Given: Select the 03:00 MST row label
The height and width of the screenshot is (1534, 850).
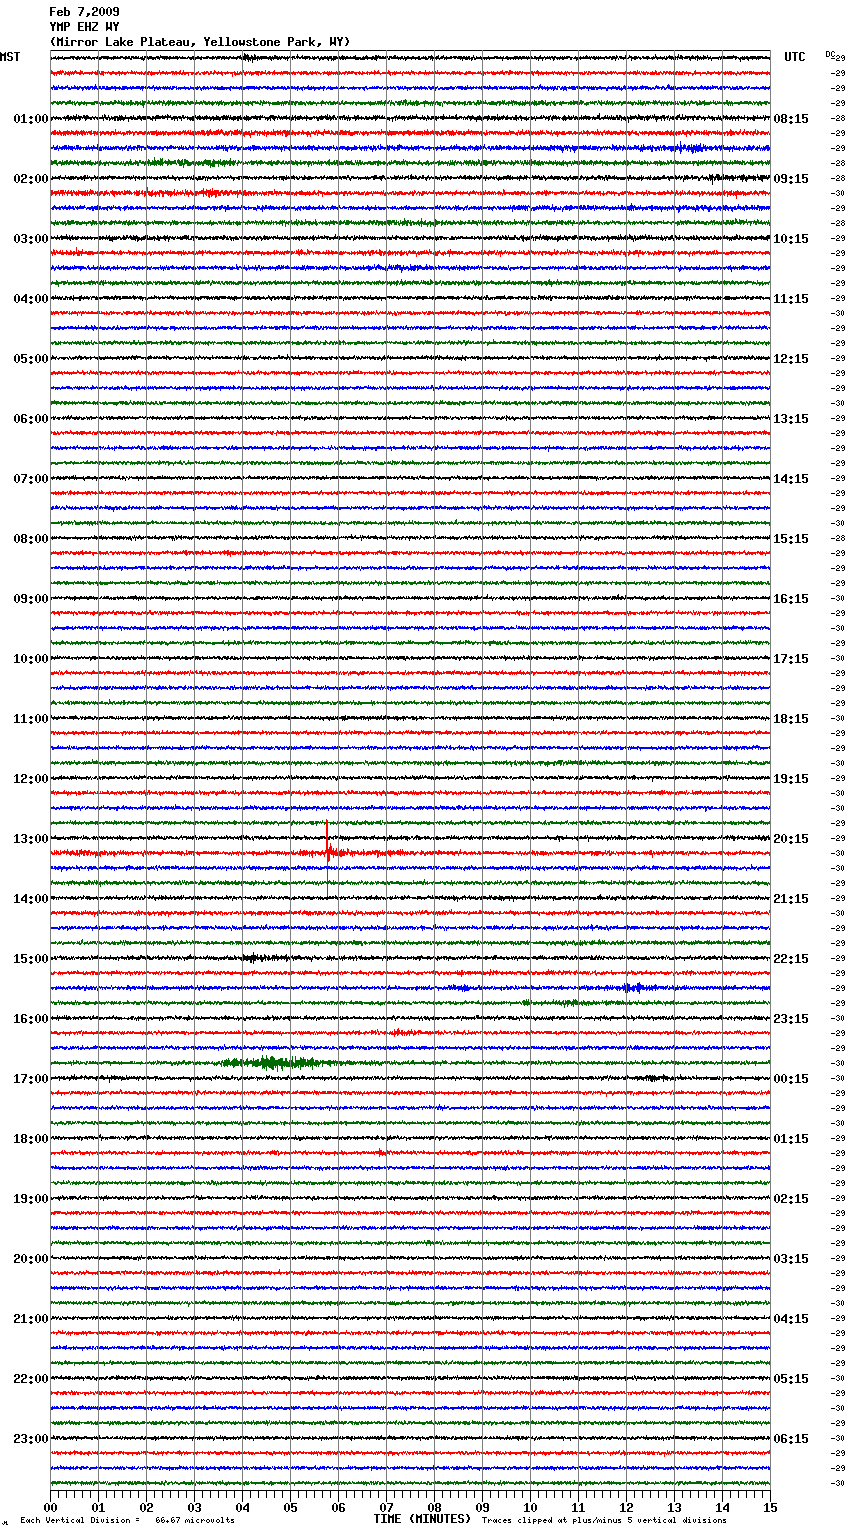Looking at the screenshot, I should (31, 239).
